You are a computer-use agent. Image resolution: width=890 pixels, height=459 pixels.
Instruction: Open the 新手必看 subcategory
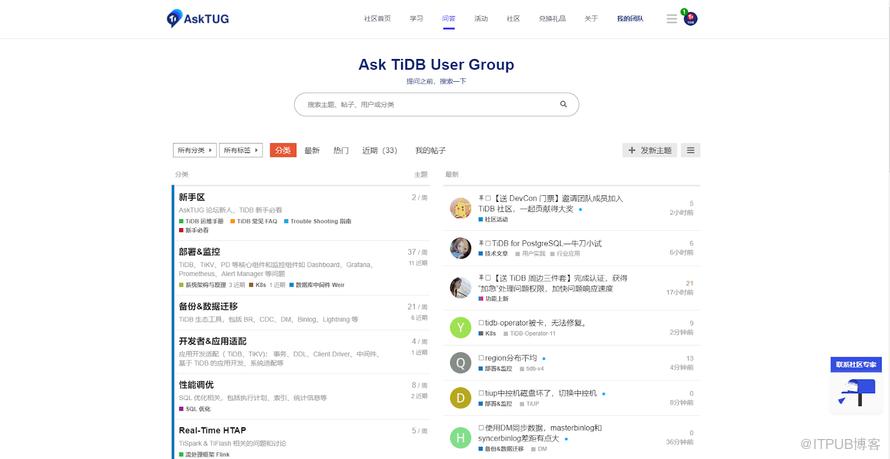tap(194, 230)
